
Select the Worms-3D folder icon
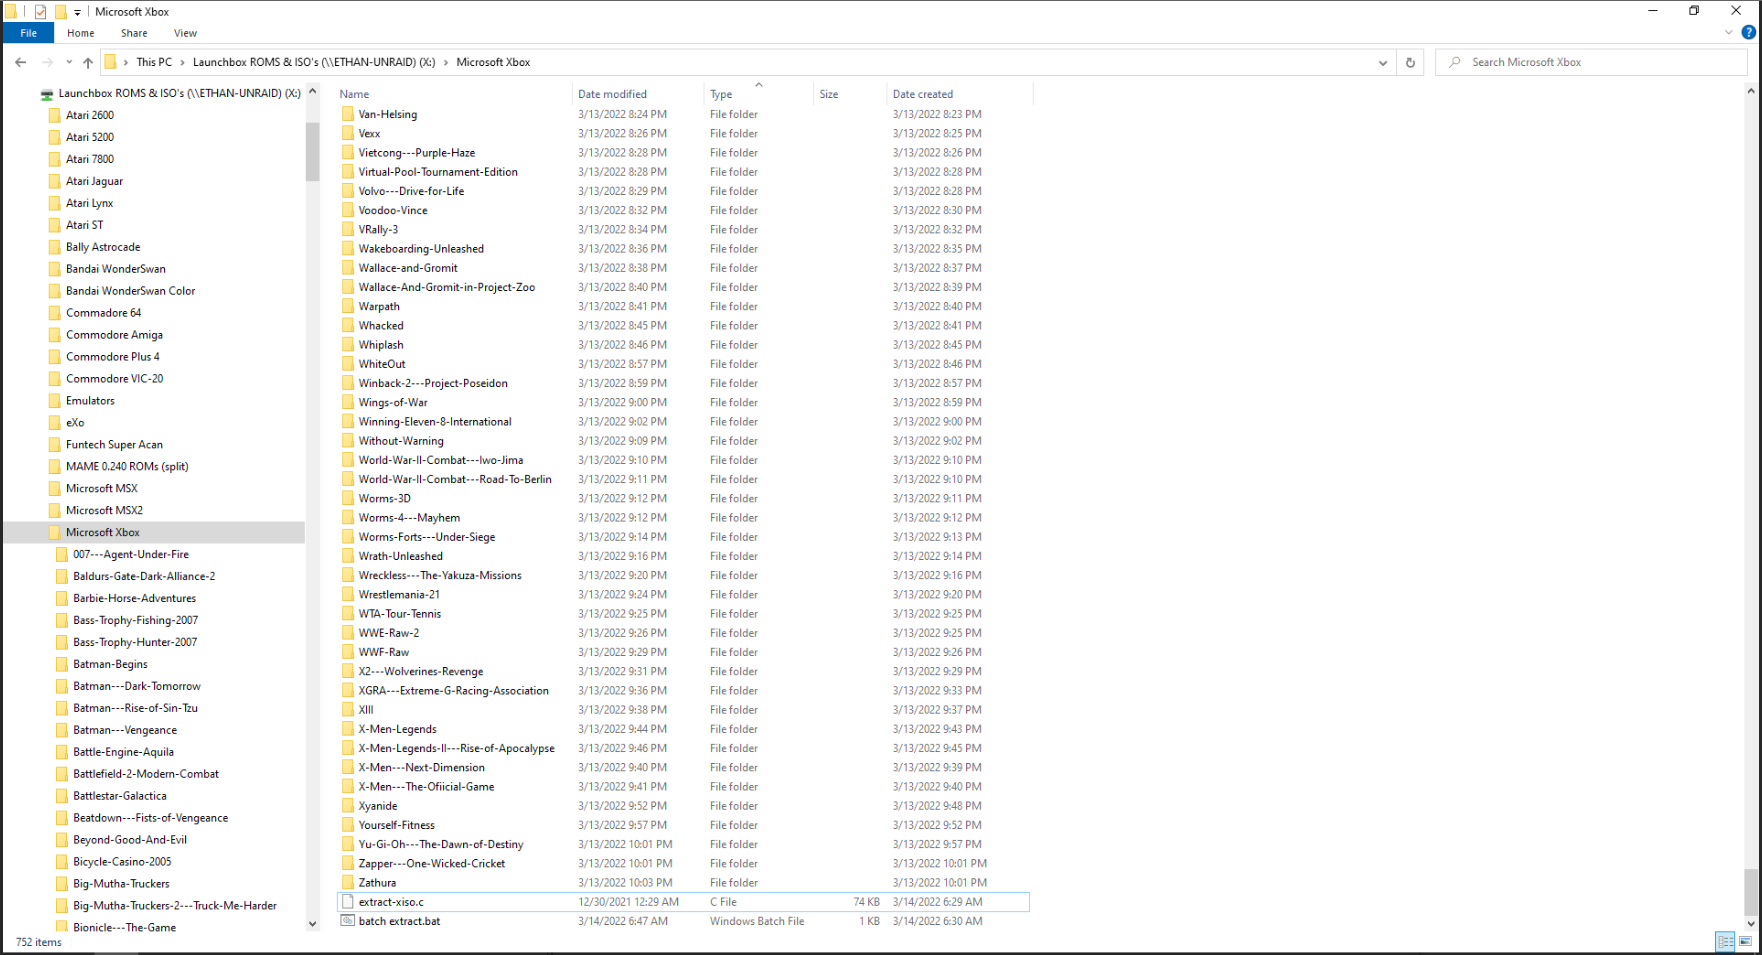(348, 498)
